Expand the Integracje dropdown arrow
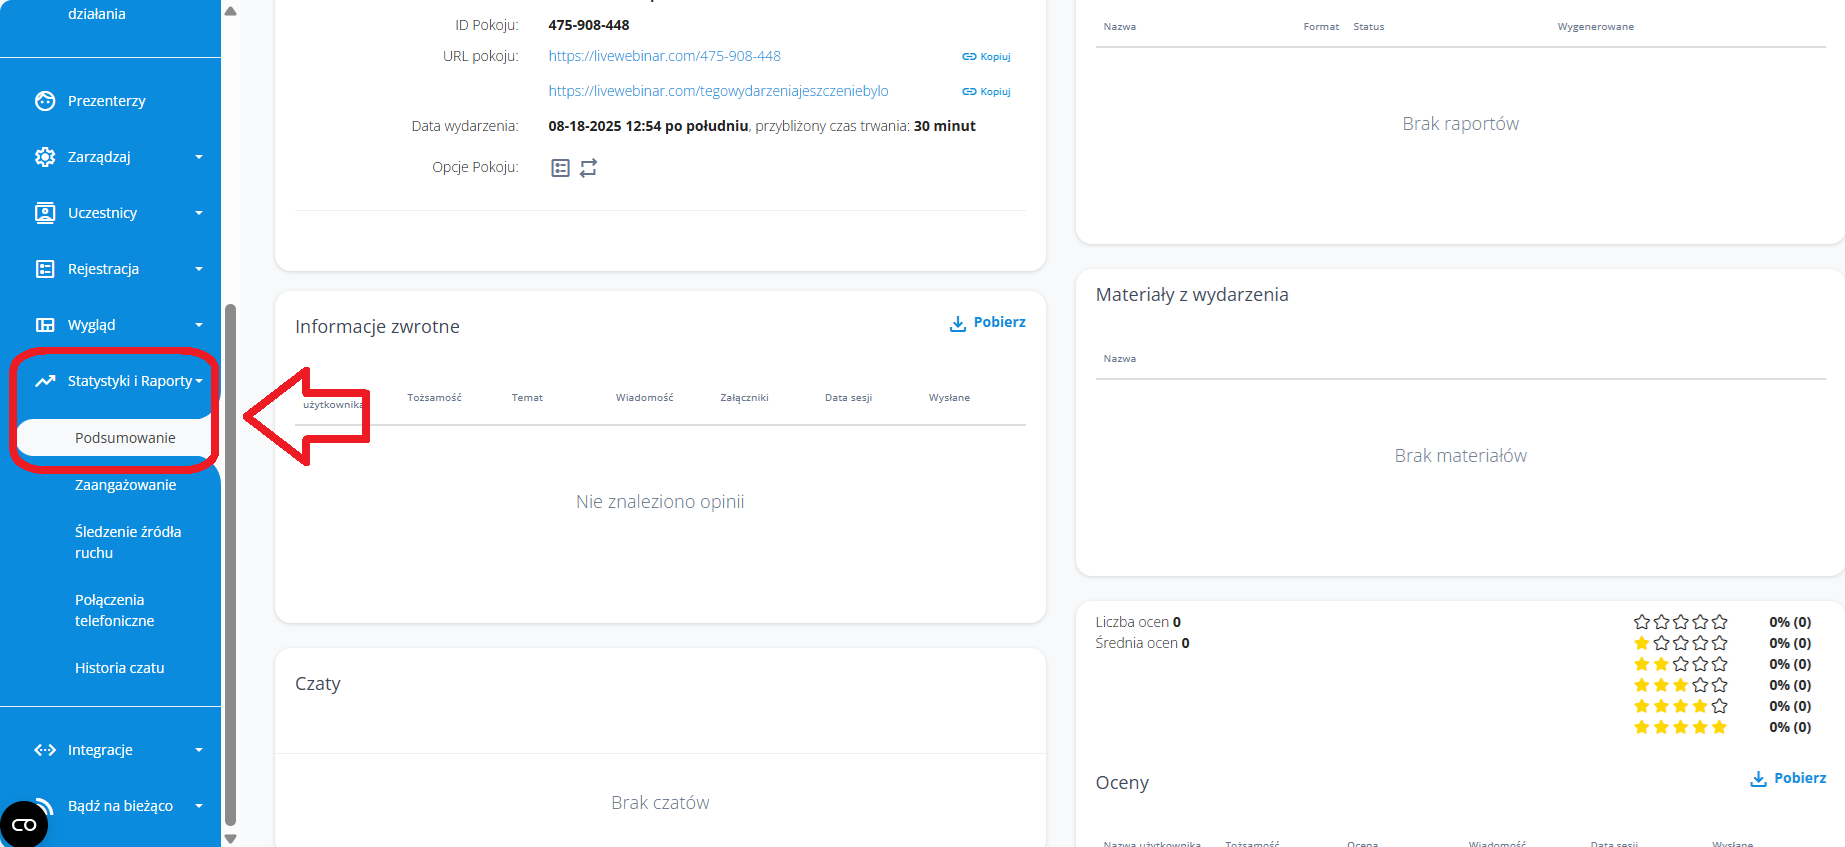Viewport: 1845px width, 847px height. 199,750
